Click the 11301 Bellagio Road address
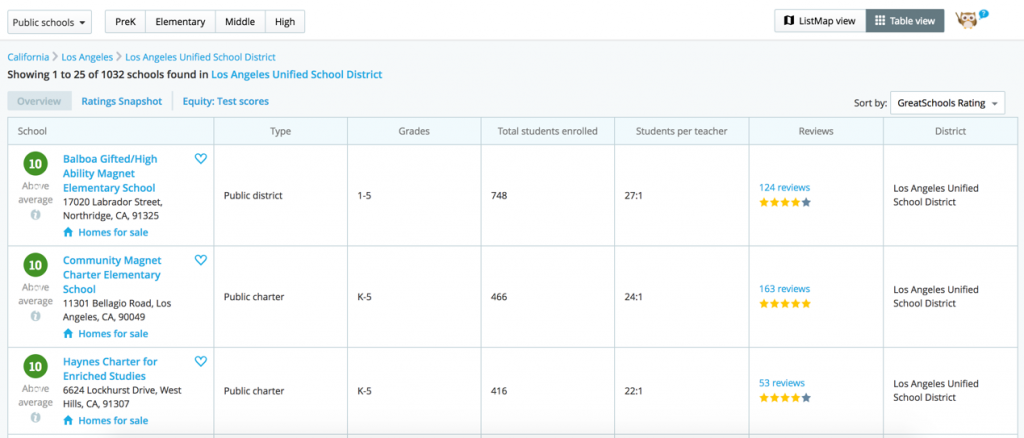Image resolution: width=1024 pixels, height=438 pixels. pos(117,309)
